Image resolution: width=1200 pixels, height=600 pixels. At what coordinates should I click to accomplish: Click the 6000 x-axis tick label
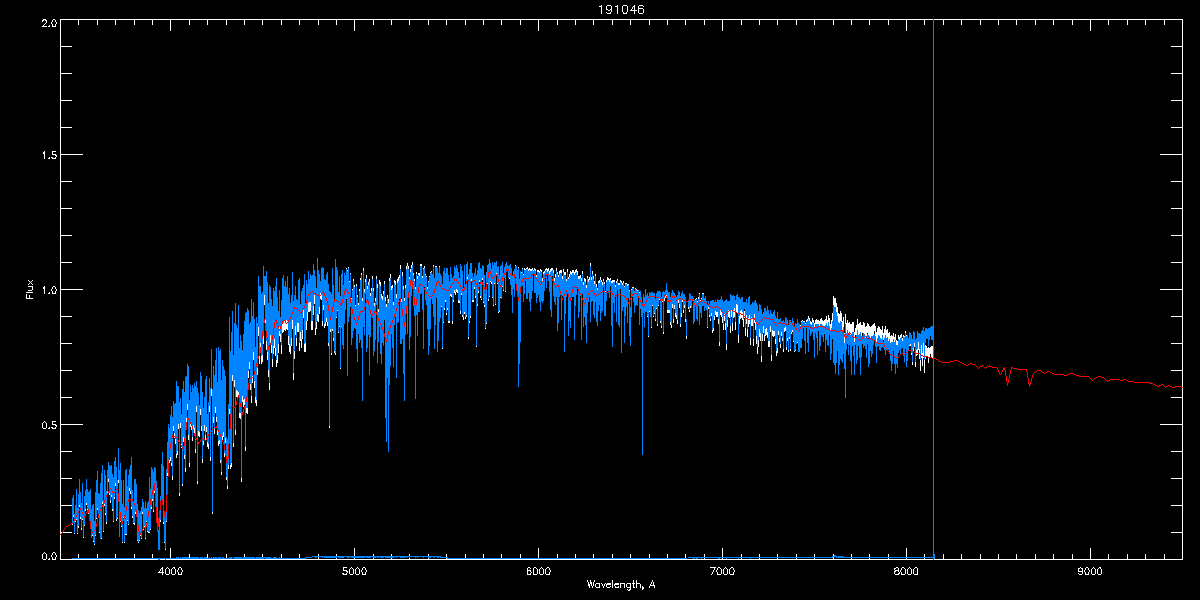pos(538,572)
